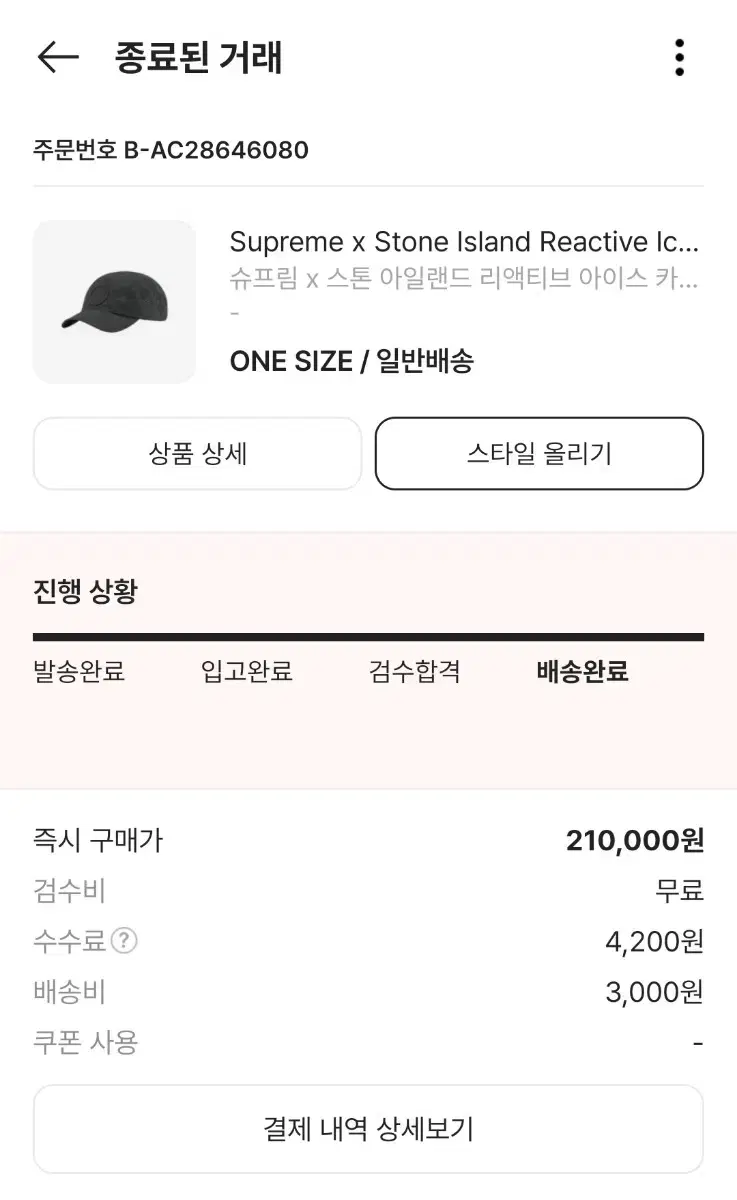
Task: Select the 입고완료 progress step
Action: tap(247, 671)
